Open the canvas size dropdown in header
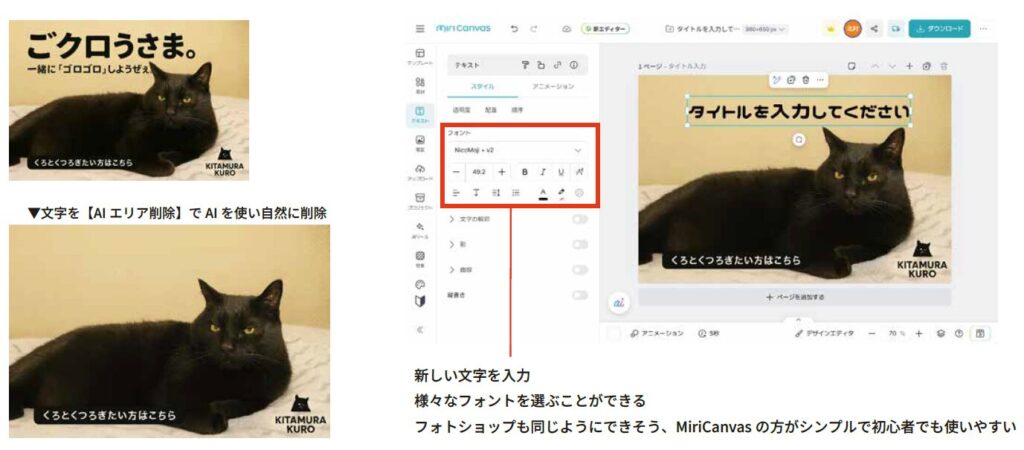 (x=764, y=29)
